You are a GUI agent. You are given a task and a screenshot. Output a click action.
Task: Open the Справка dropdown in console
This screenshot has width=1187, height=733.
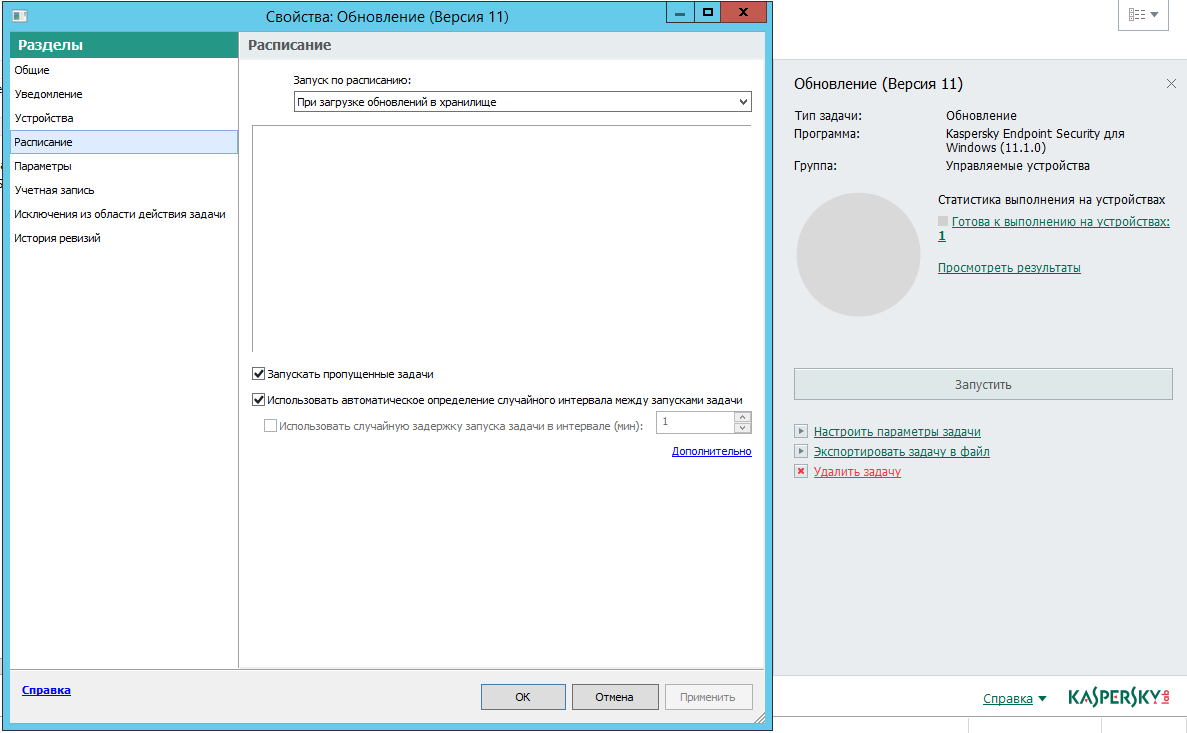1014,698
